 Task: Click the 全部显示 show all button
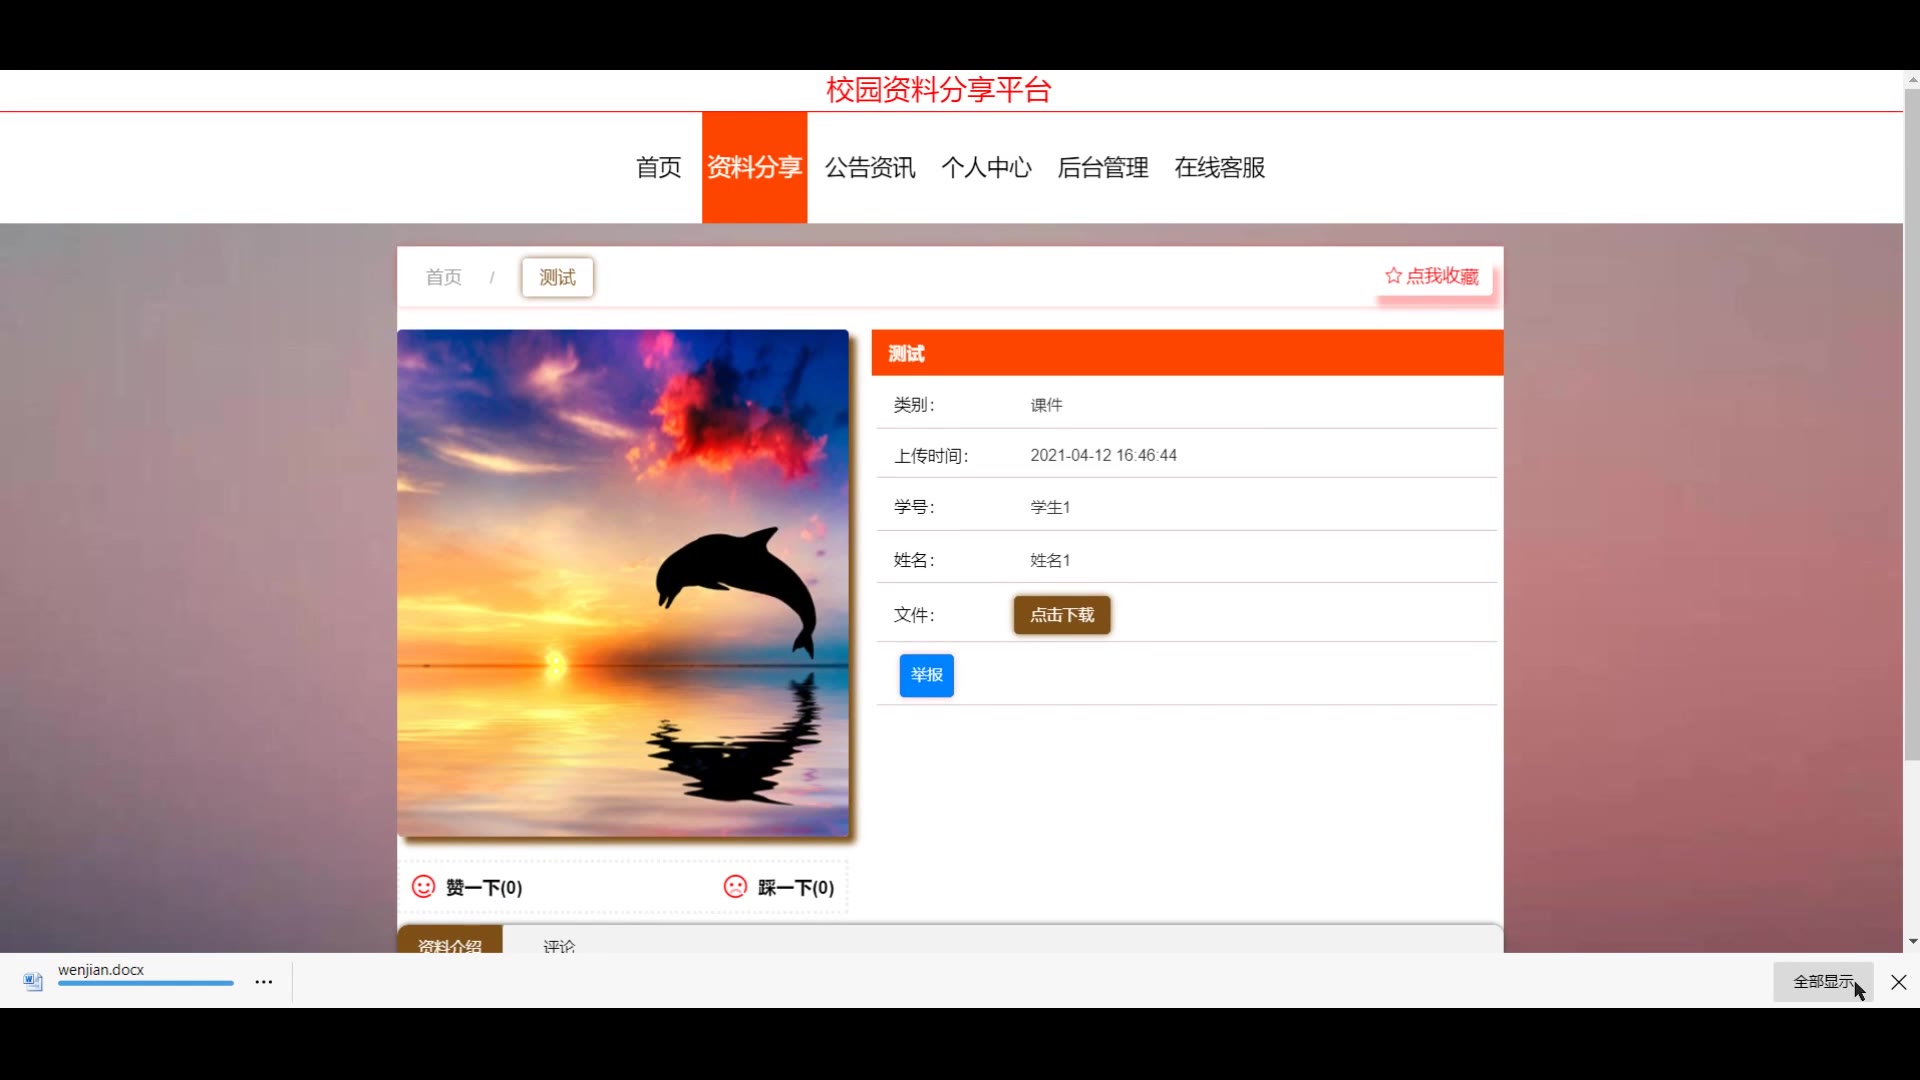pos(1824,982)
